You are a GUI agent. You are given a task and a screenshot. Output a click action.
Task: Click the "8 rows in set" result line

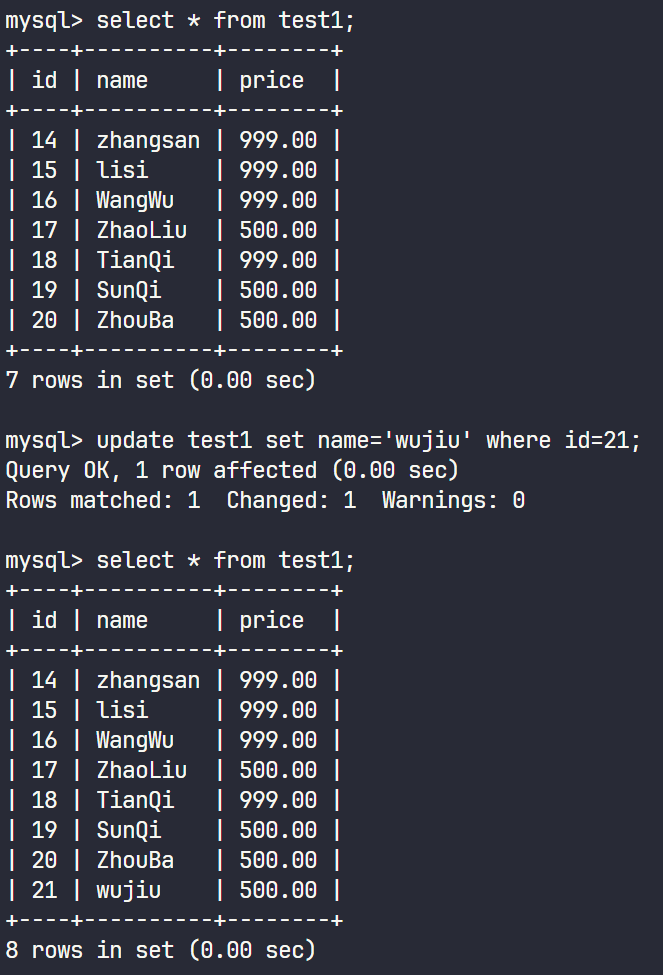(160, 950)
